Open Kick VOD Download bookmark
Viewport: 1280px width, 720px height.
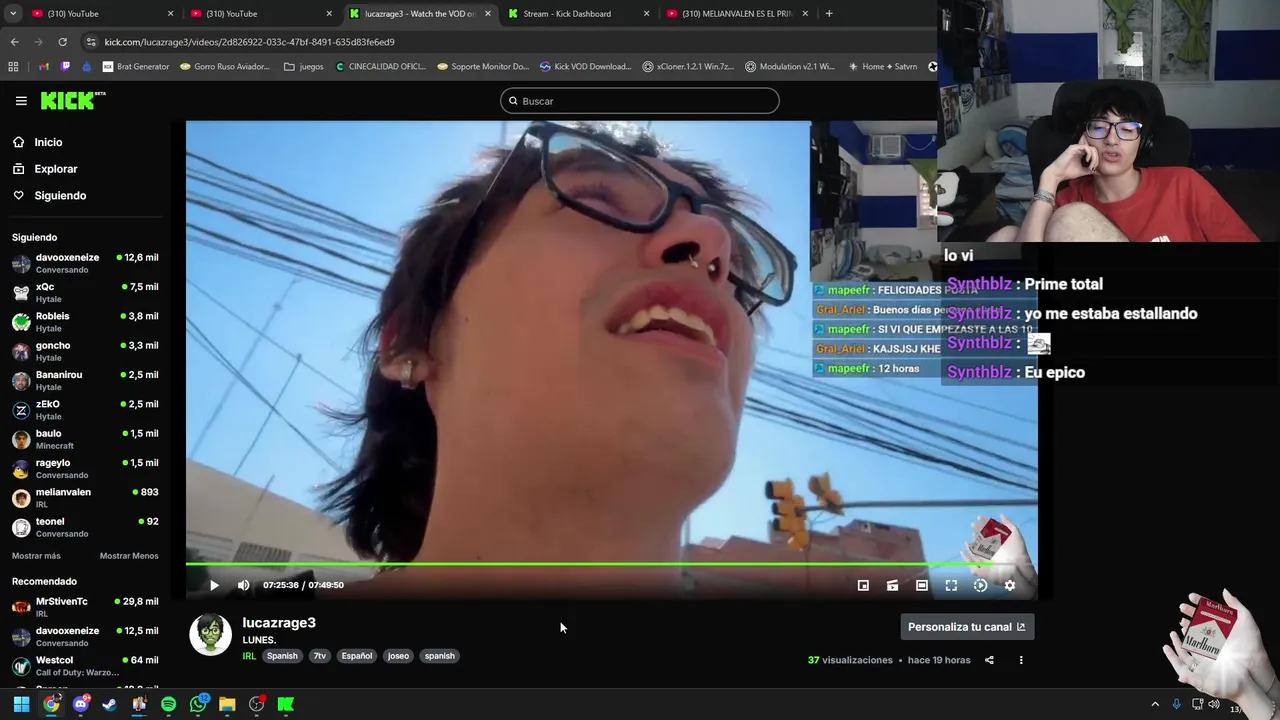(x=585, y=67)
